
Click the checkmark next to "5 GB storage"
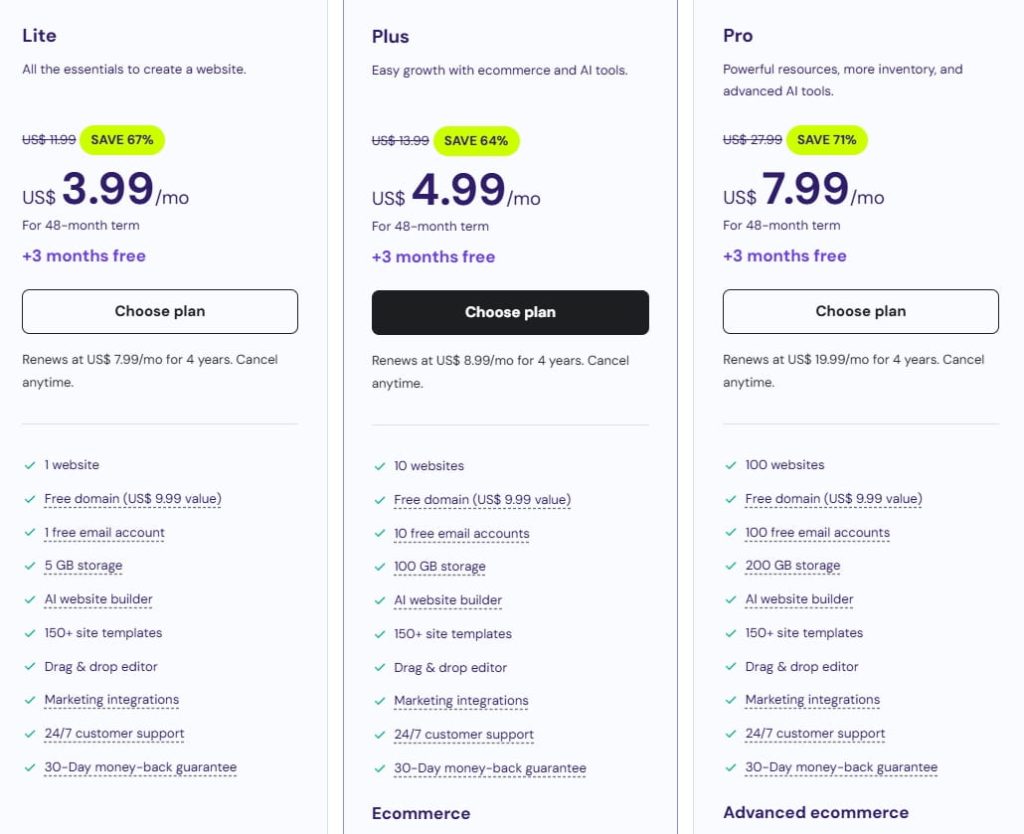point(30,566)
